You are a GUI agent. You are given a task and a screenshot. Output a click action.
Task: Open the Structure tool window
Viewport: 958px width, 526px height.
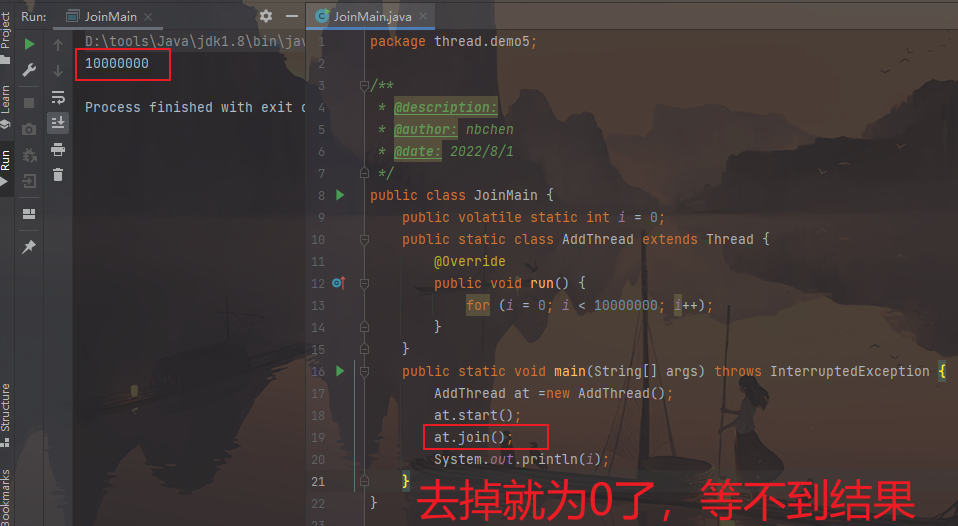pyautogui.click(x=6, y=407)
